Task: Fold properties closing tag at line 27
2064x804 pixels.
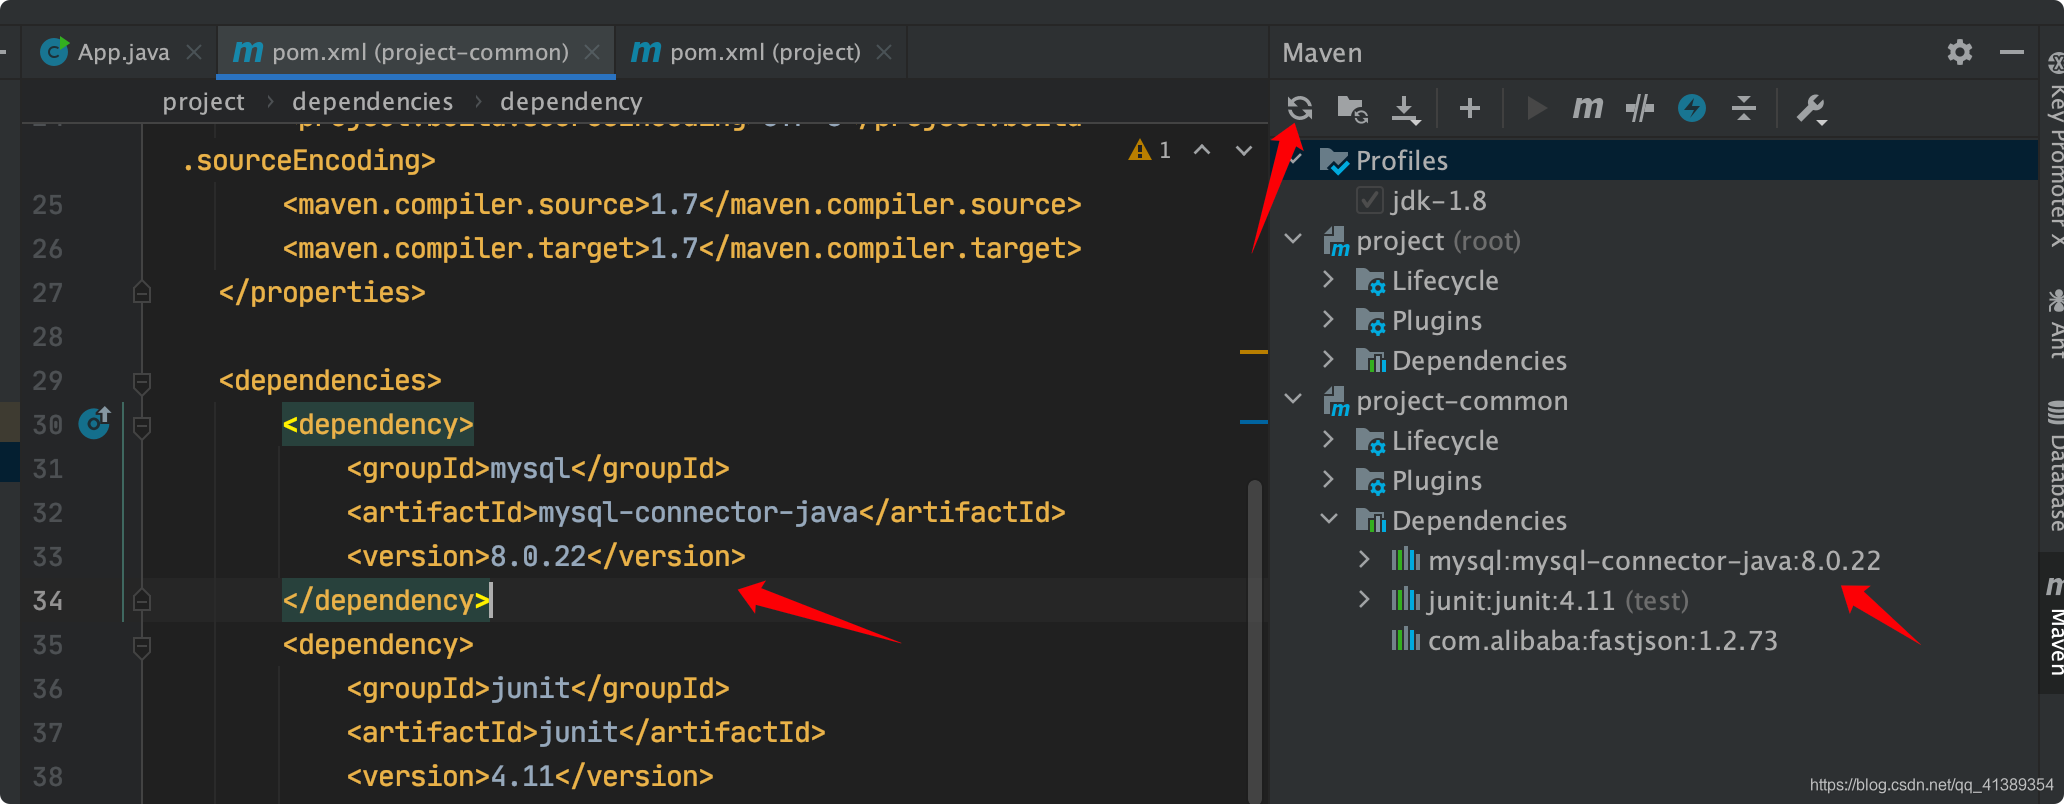Action: [142, 293]
